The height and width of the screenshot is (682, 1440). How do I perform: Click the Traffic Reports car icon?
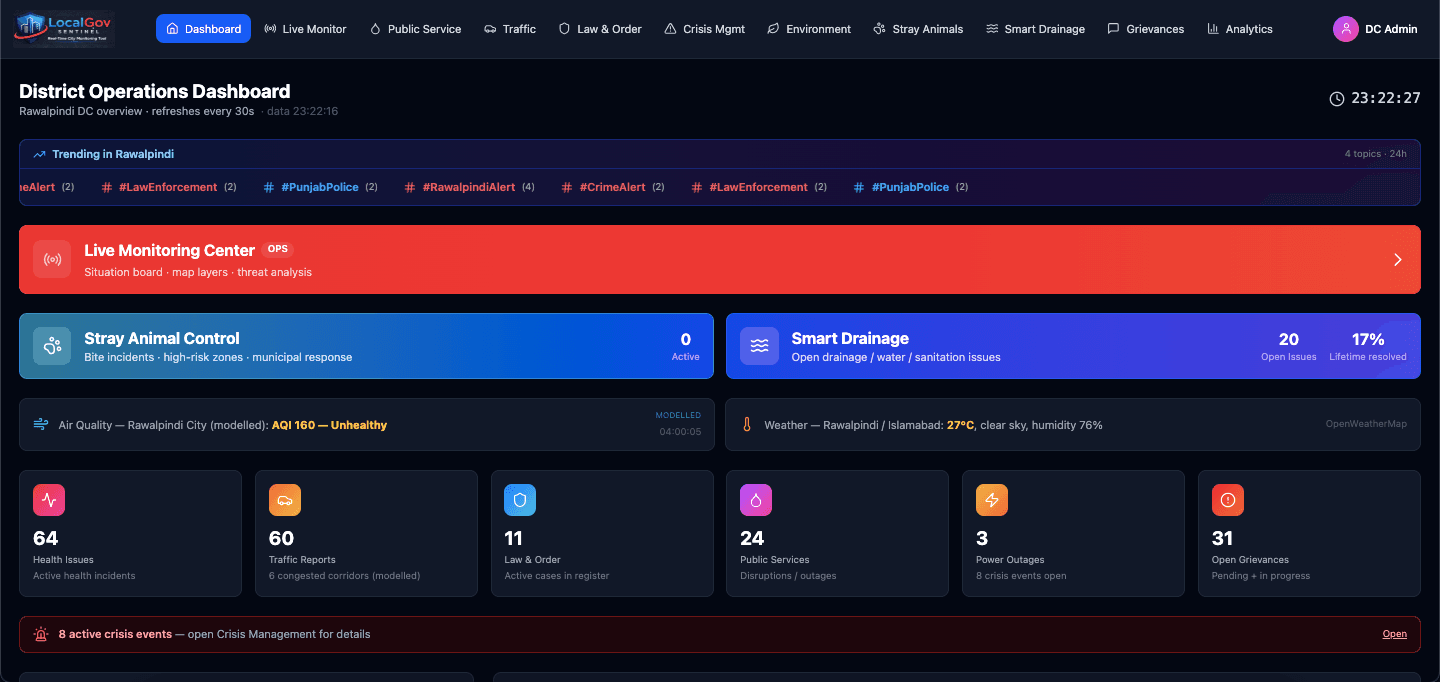(x=285, y=500)
